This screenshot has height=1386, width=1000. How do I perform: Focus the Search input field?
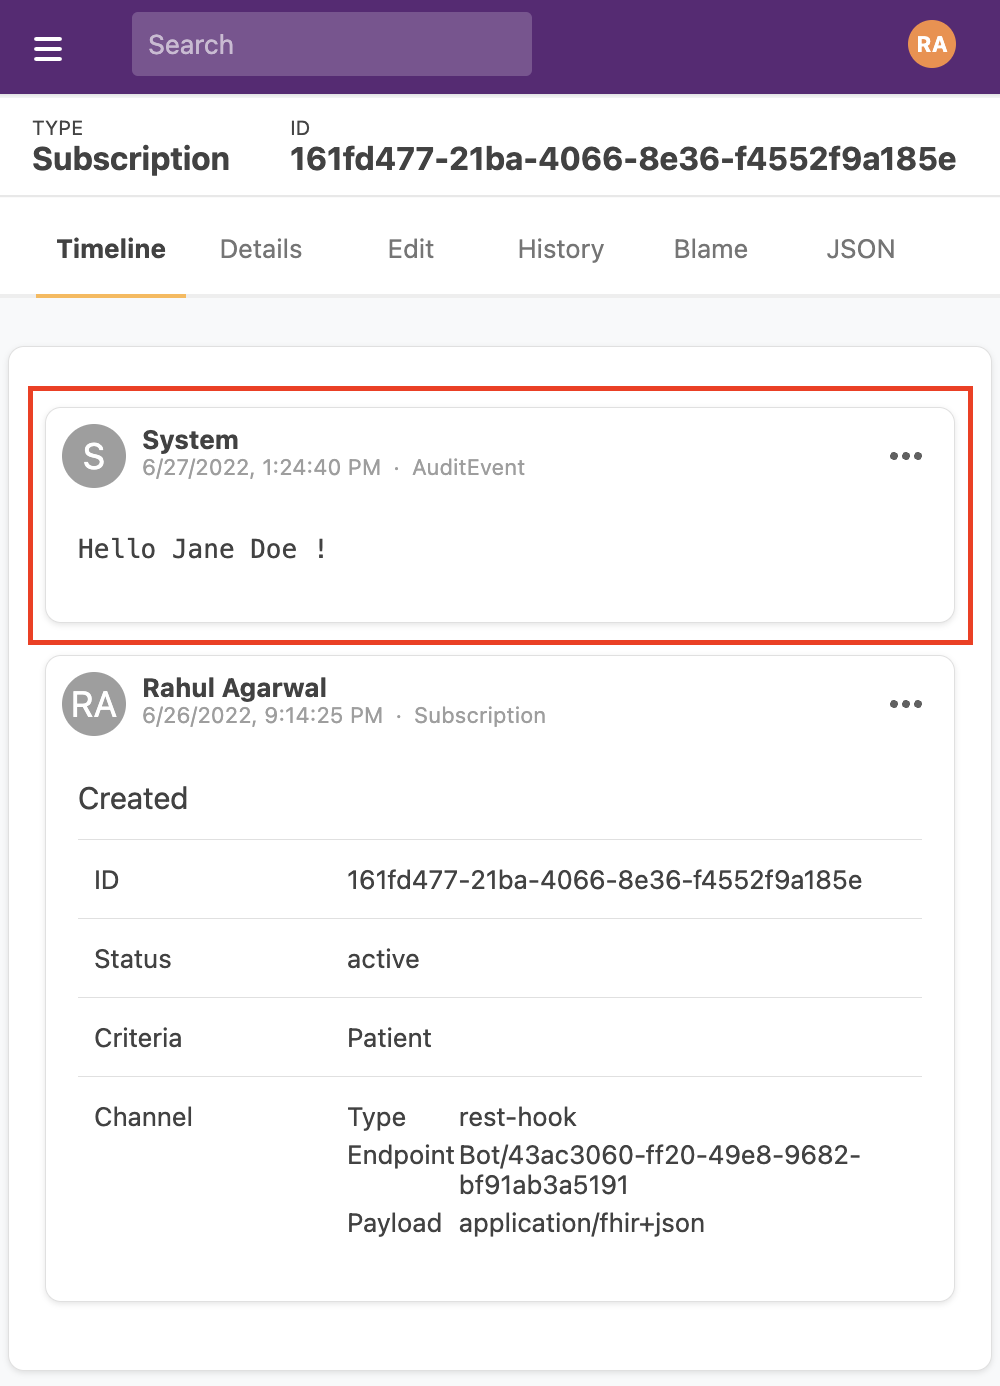pos(331,45)
